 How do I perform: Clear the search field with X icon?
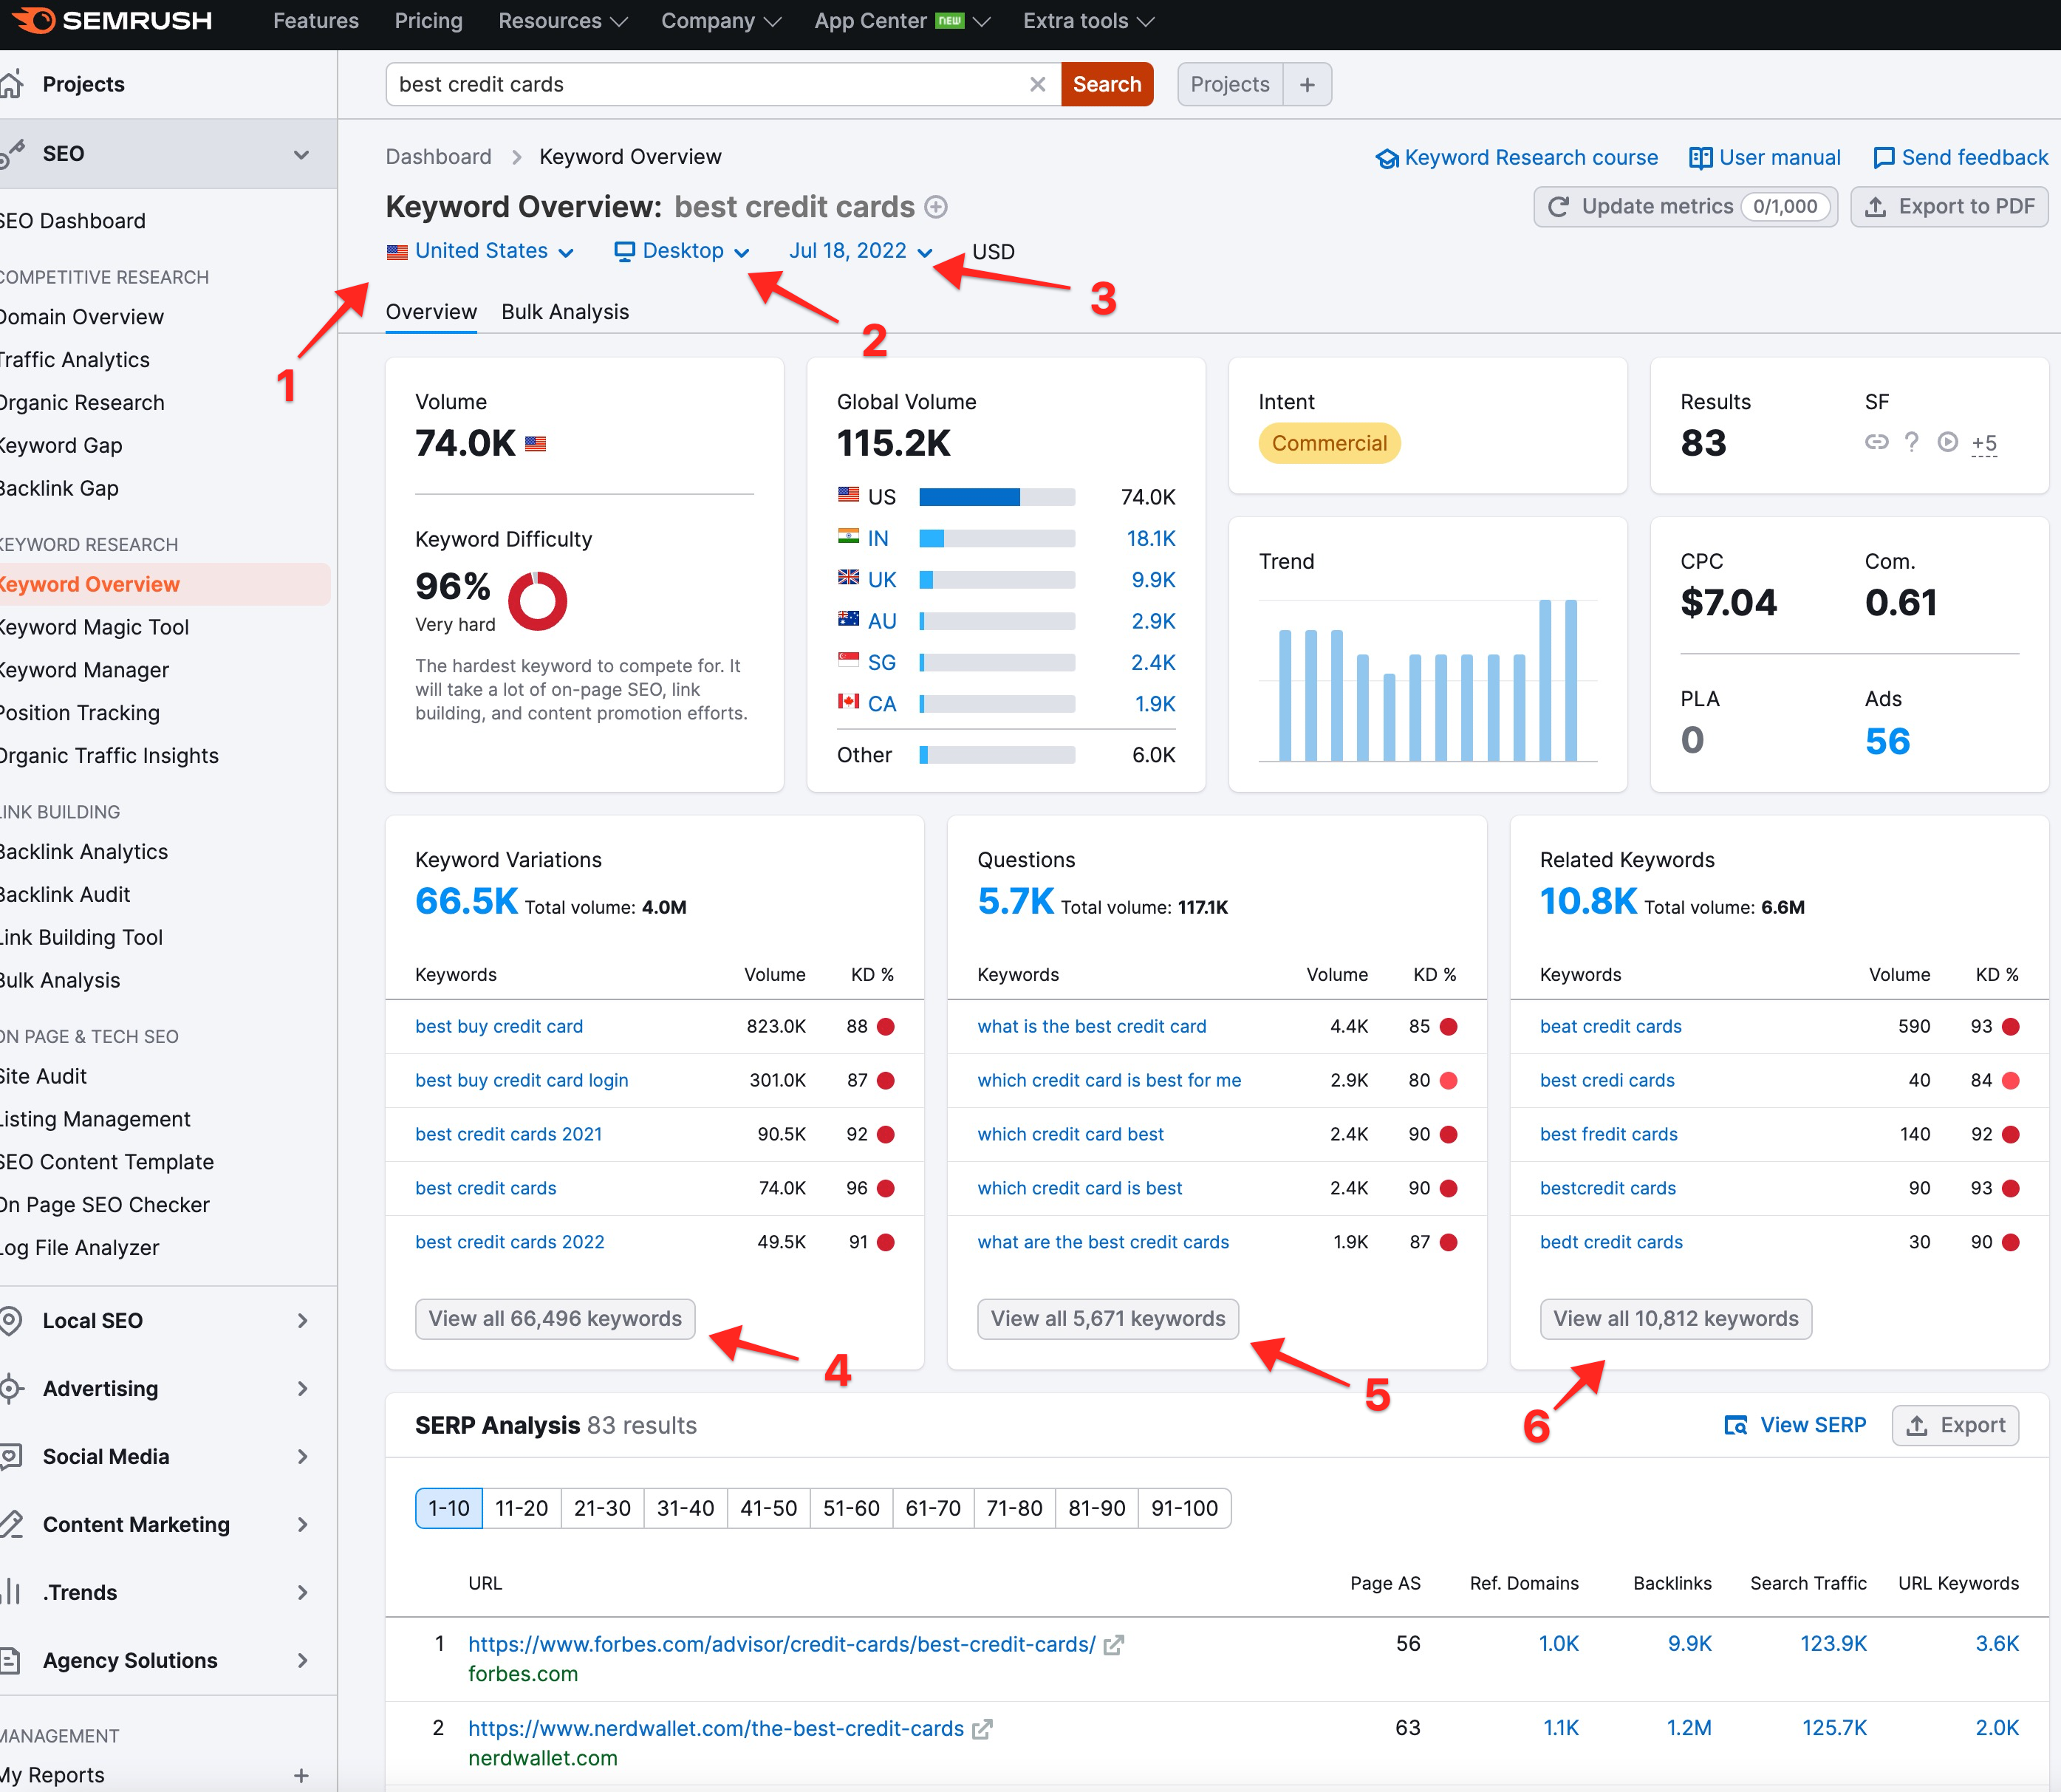1037,85
